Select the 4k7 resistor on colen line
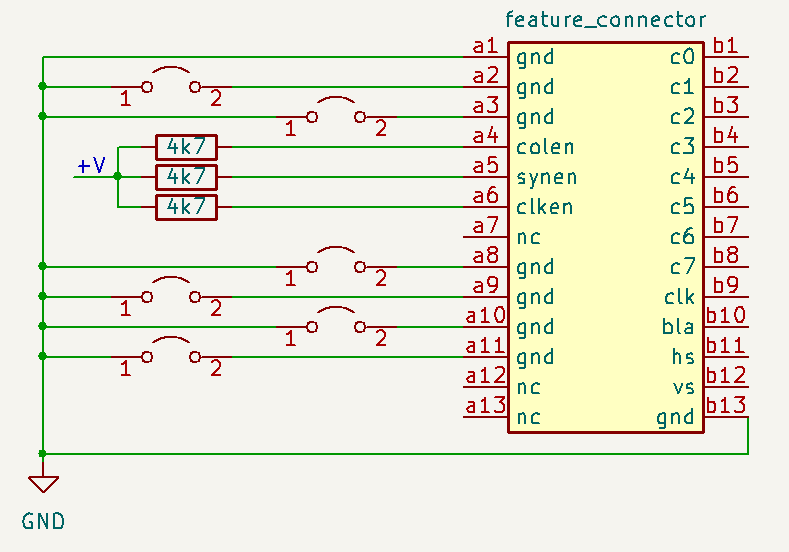The width and height of the screenshot is (789, 552). pos(186,147)
